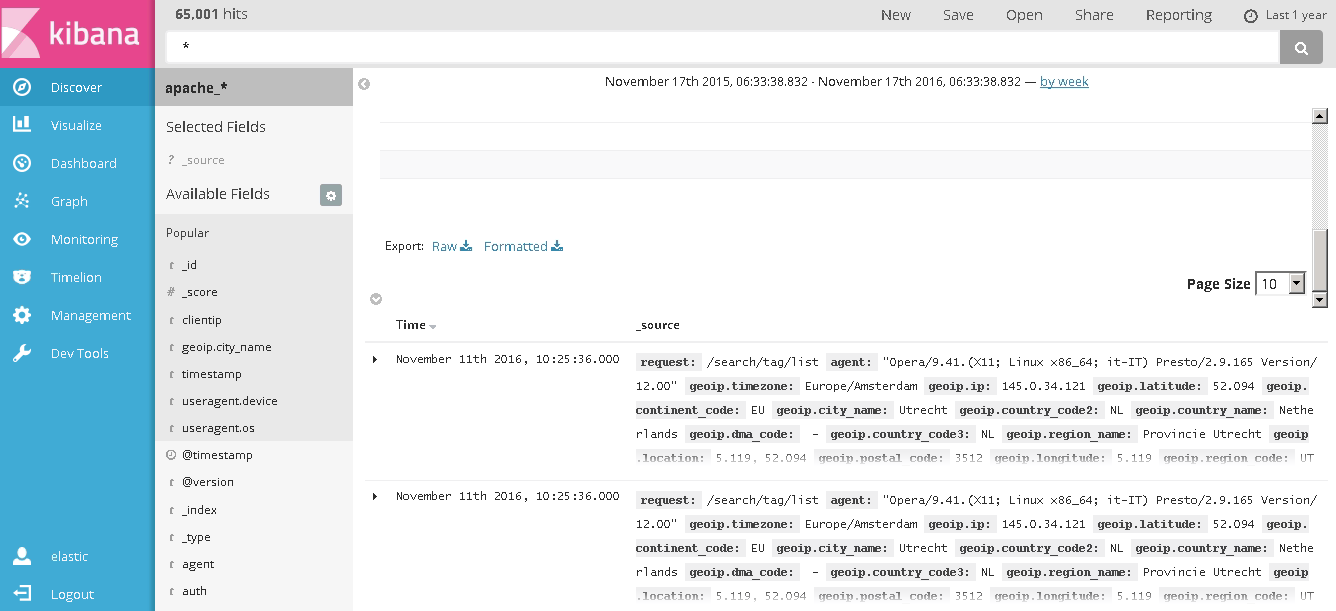Click 65,001 hits count

coord(211,14)
